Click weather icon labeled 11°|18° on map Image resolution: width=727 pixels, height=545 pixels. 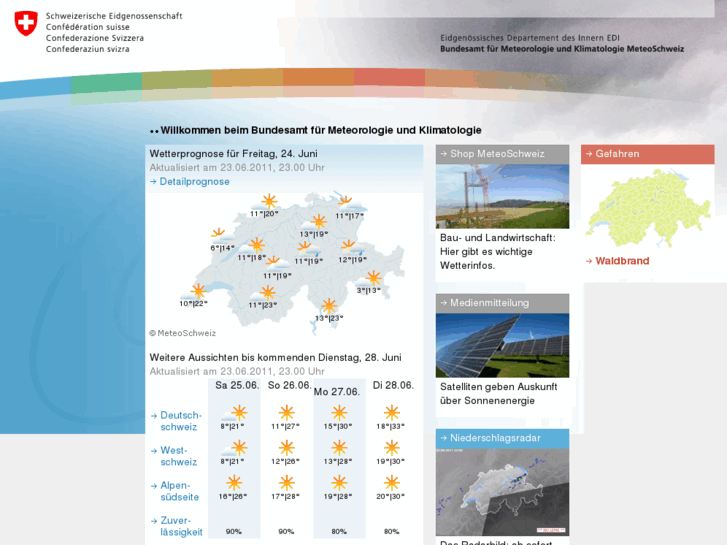tap(252, 246)
